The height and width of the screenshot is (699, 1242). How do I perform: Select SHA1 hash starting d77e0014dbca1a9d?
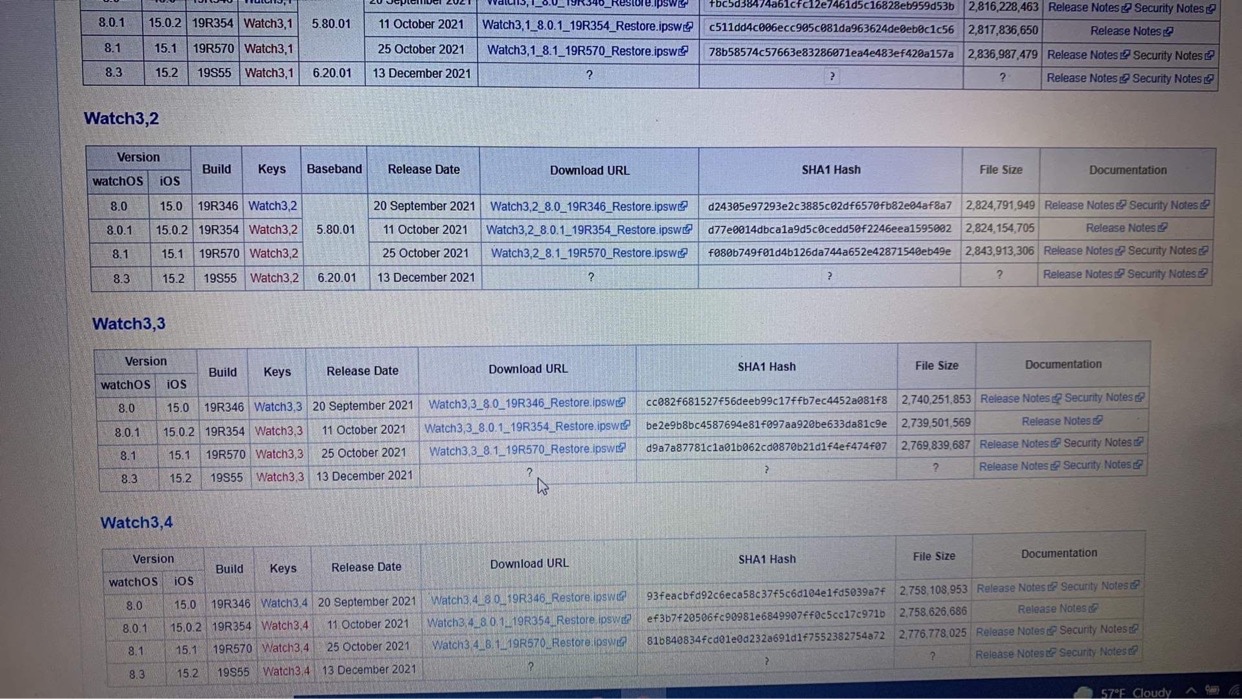pyautogui.click(x=829, y=229)
